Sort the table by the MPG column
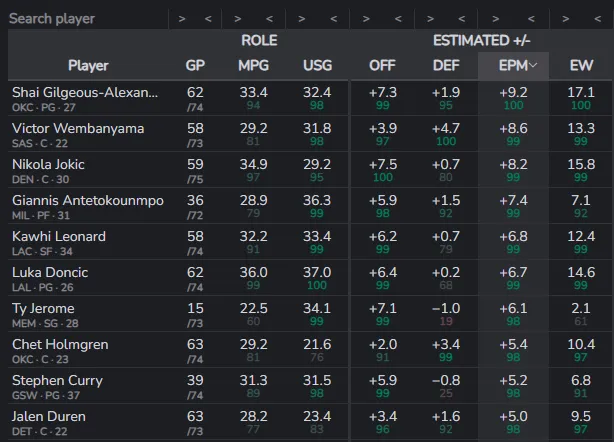Image resolution: width=614 pixels, height=442 pixels. (x=254, y=66)
